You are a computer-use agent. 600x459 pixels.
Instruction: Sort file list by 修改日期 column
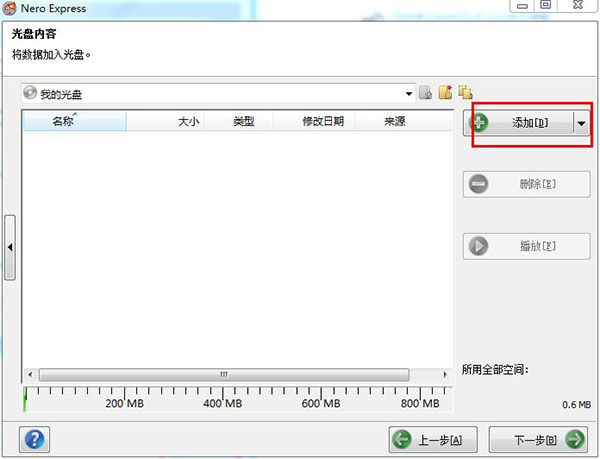[x=322, y=122]
